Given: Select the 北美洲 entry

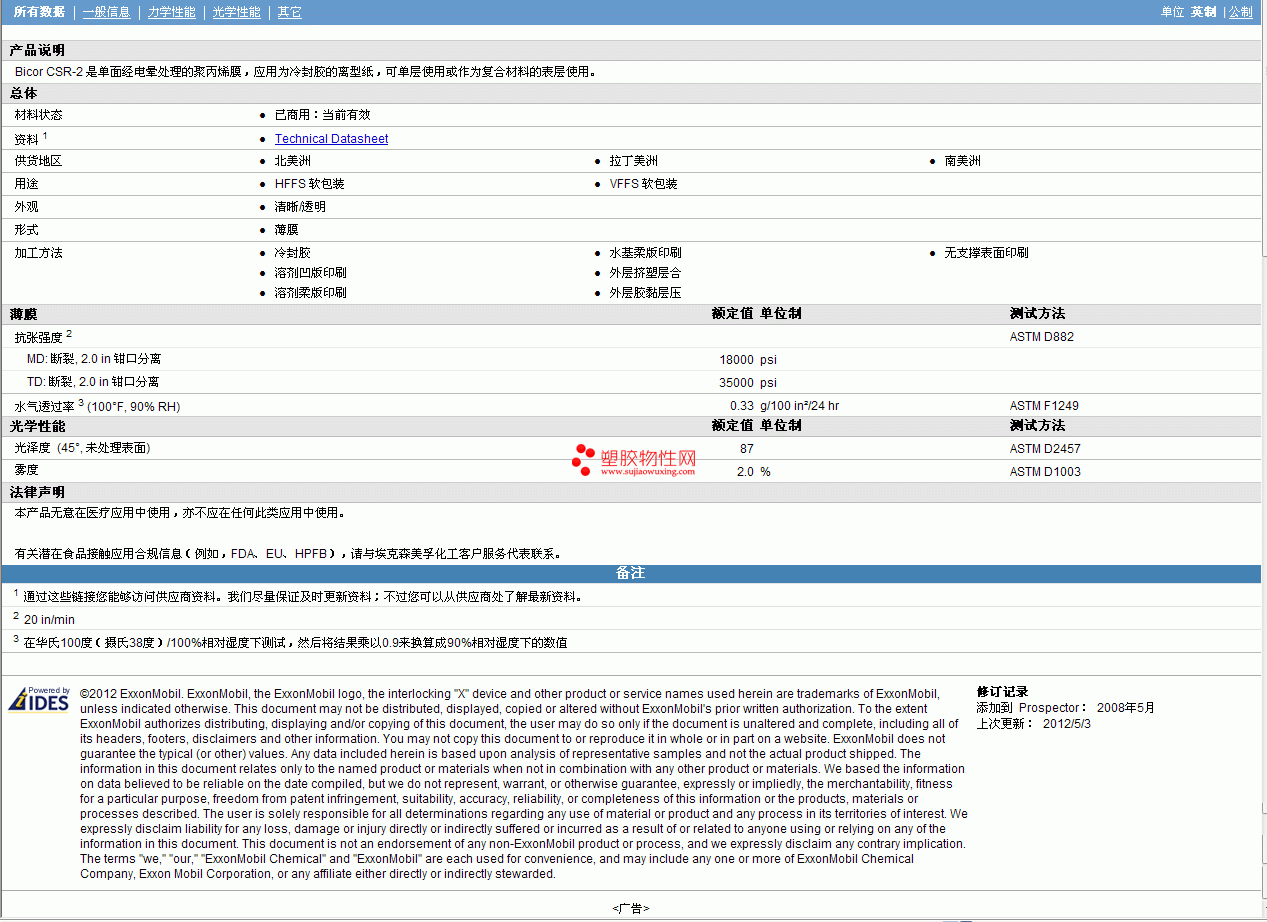Looking at the screenshot, I should (293, 161).
